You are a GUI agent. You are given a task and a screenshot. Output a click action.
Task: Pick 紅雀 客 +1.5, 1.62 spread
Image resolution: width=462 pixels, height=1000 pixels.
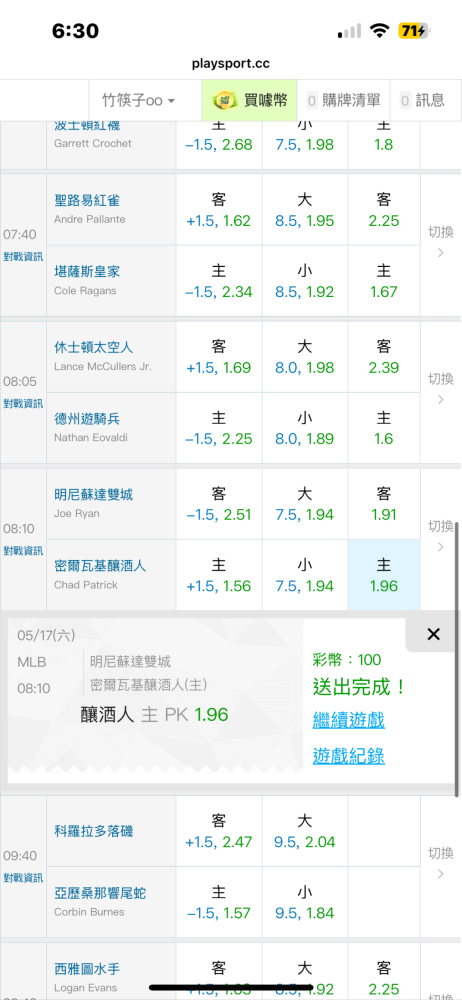coord(219,210)
